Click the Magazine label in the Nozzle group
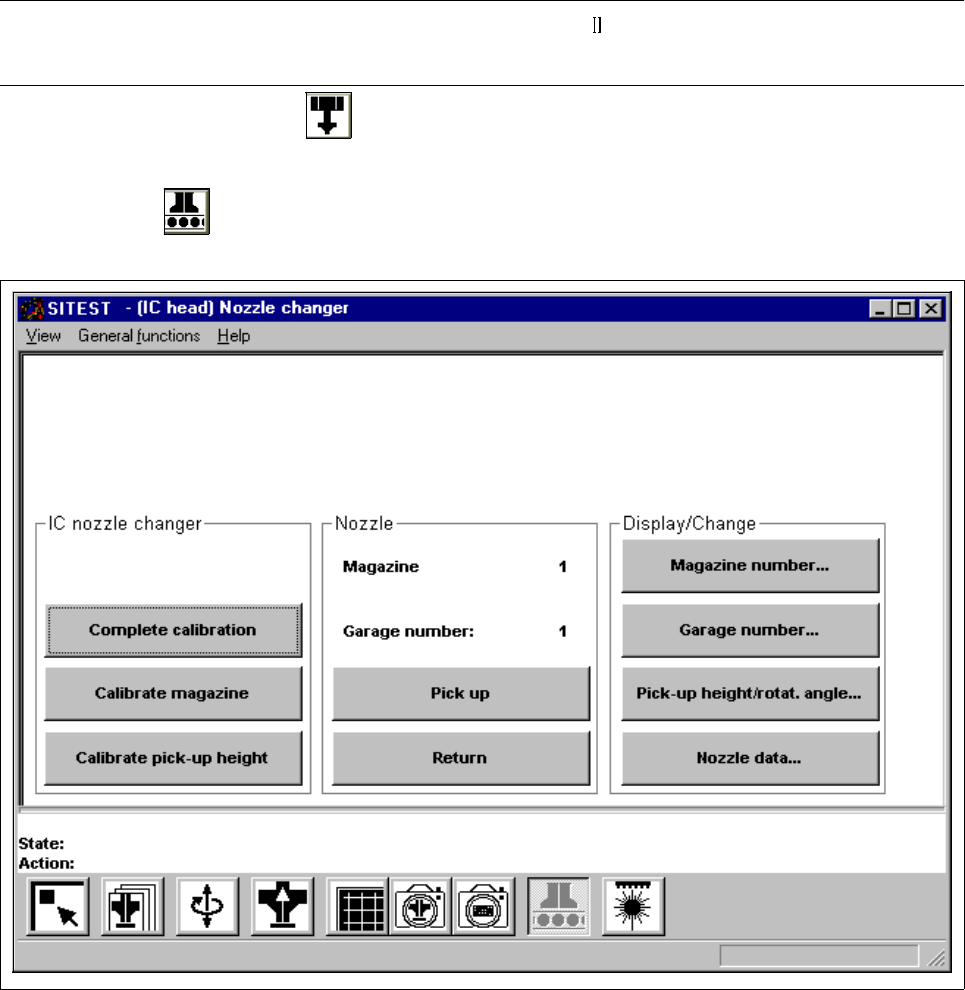This screenshot has height=990, width=965. tap(381, 567)
